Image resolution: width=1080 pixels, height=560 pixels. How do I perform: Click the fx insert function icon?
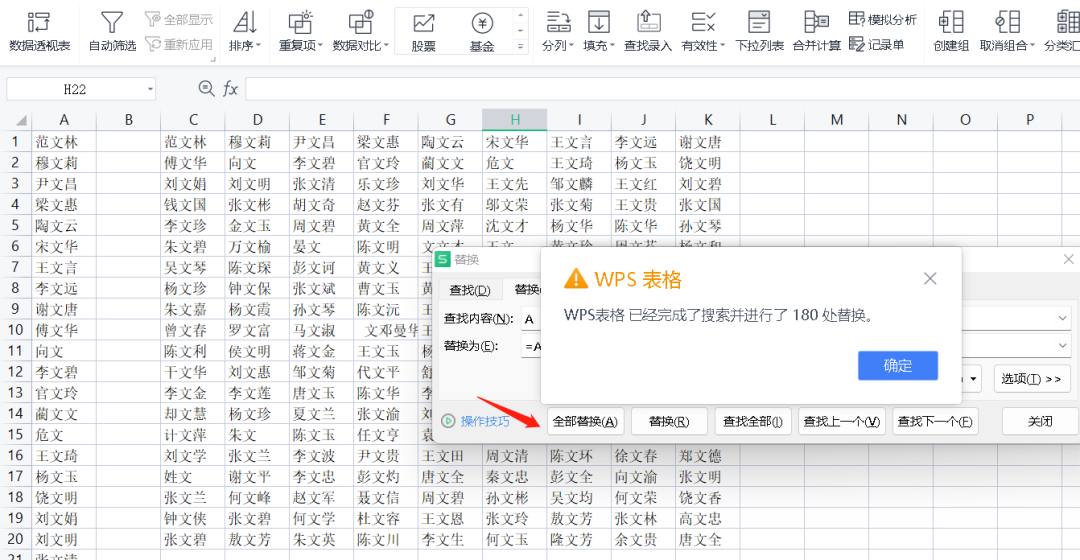tap(231, 88)
